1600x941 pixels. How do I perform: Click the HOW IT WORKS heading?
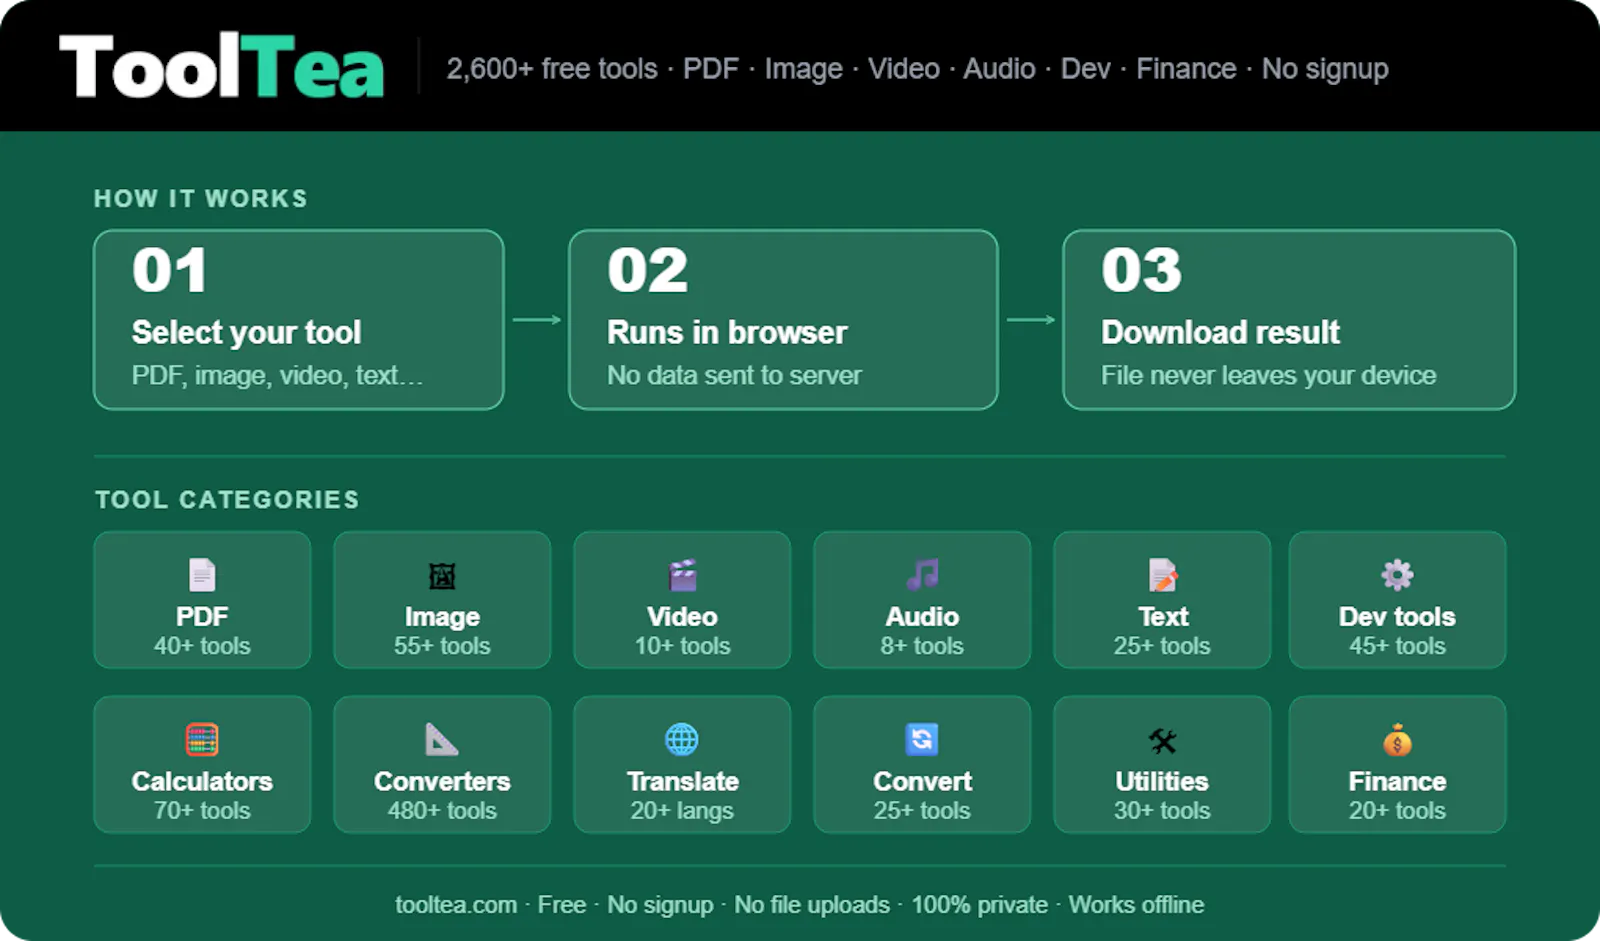tap(200, 198)
